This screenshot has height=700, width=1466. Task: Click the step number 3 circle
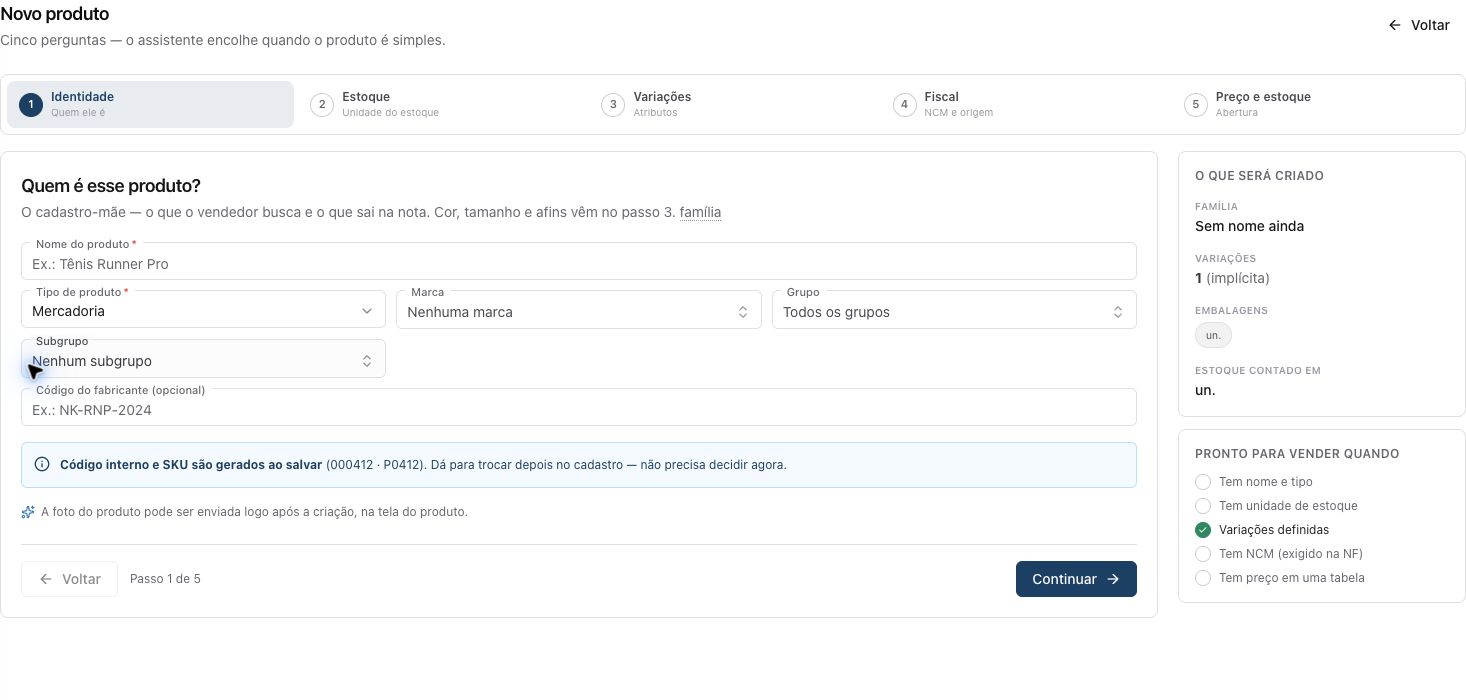(613, 104)
